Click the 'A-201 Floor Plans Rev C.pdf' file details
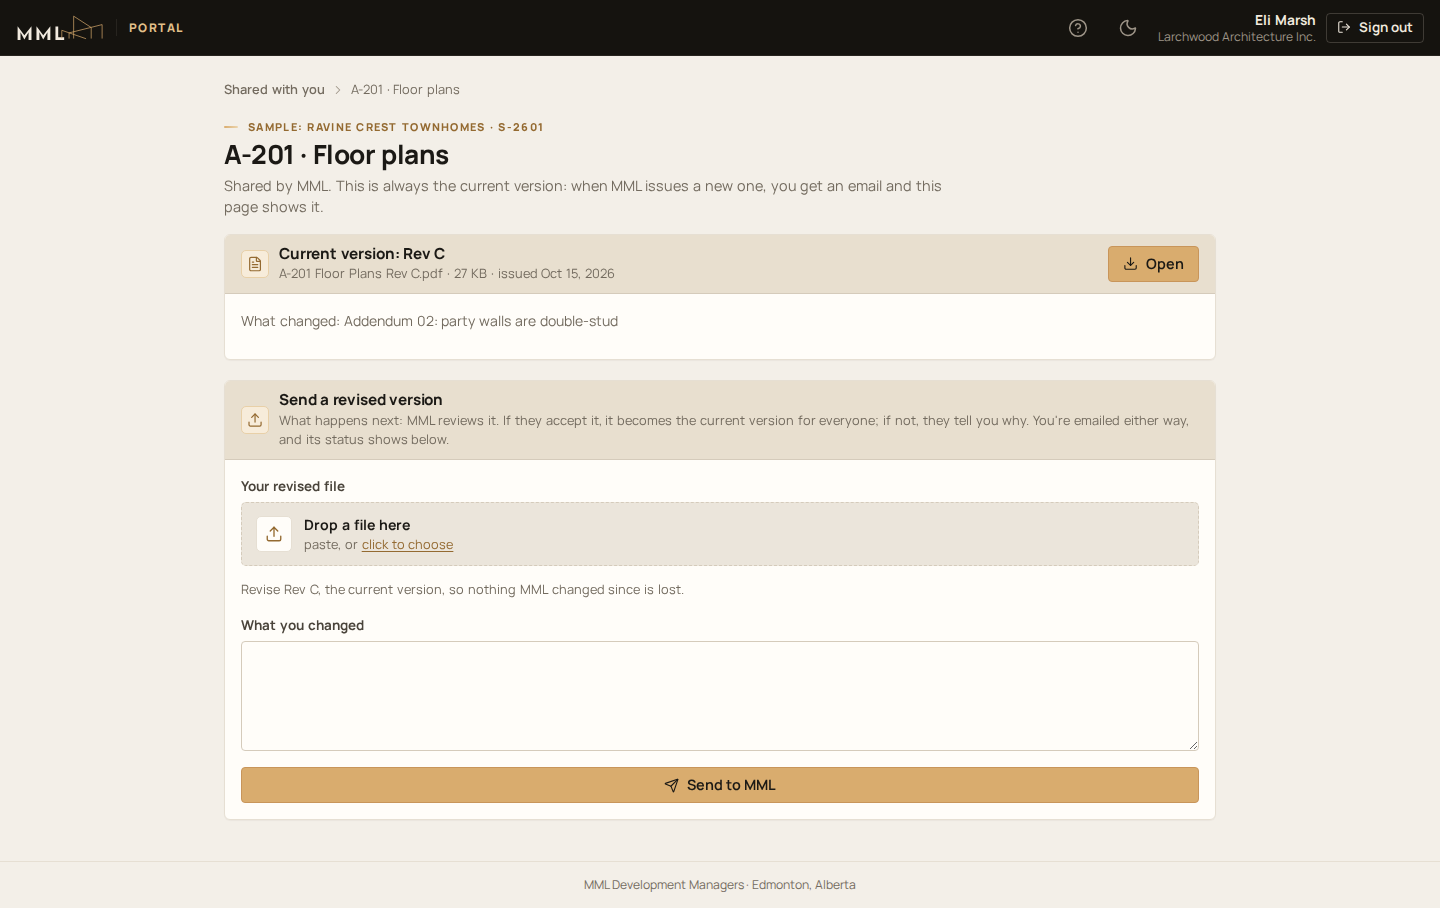 click(x=447, y=274)
